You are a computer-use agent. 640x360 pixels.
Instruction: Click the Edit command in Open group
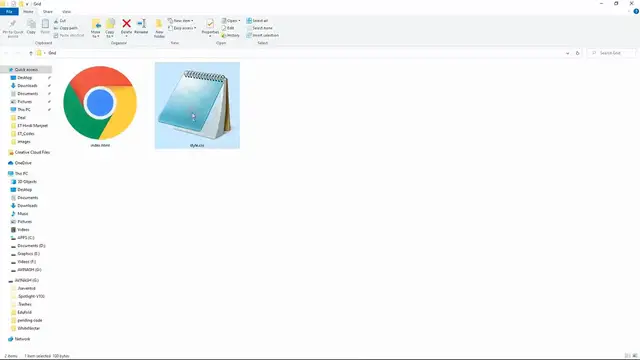[x=228, y=28]
